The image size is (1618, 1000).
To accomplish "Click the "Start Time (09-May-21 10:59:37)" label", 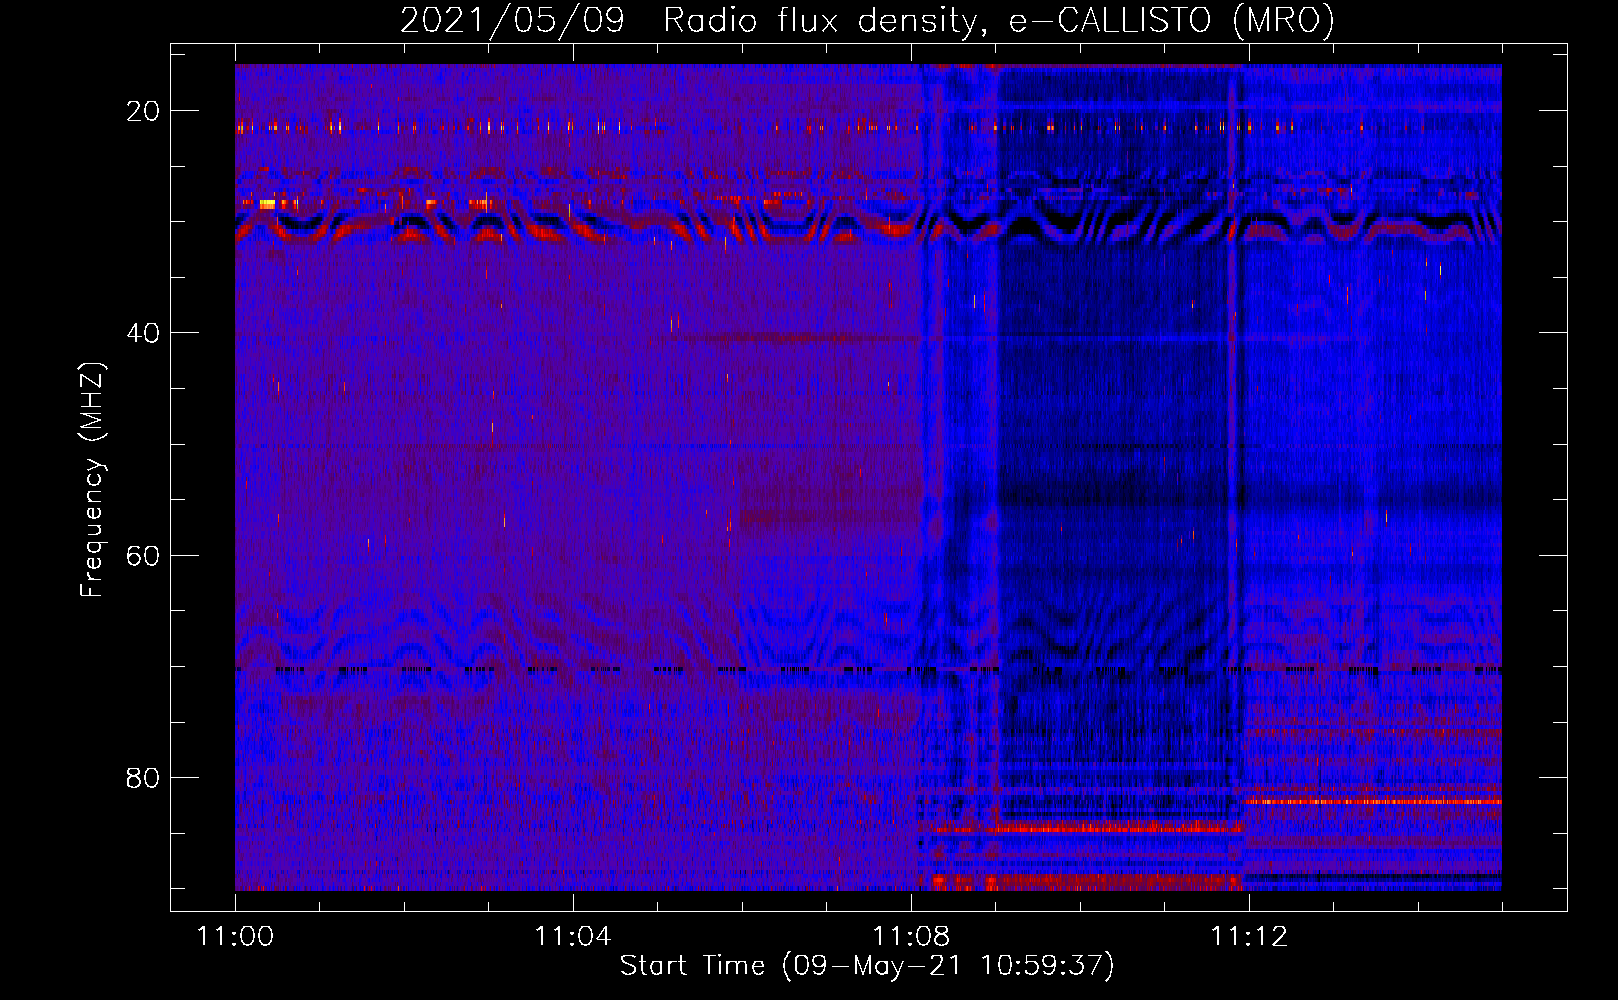I will click(867, 966).
